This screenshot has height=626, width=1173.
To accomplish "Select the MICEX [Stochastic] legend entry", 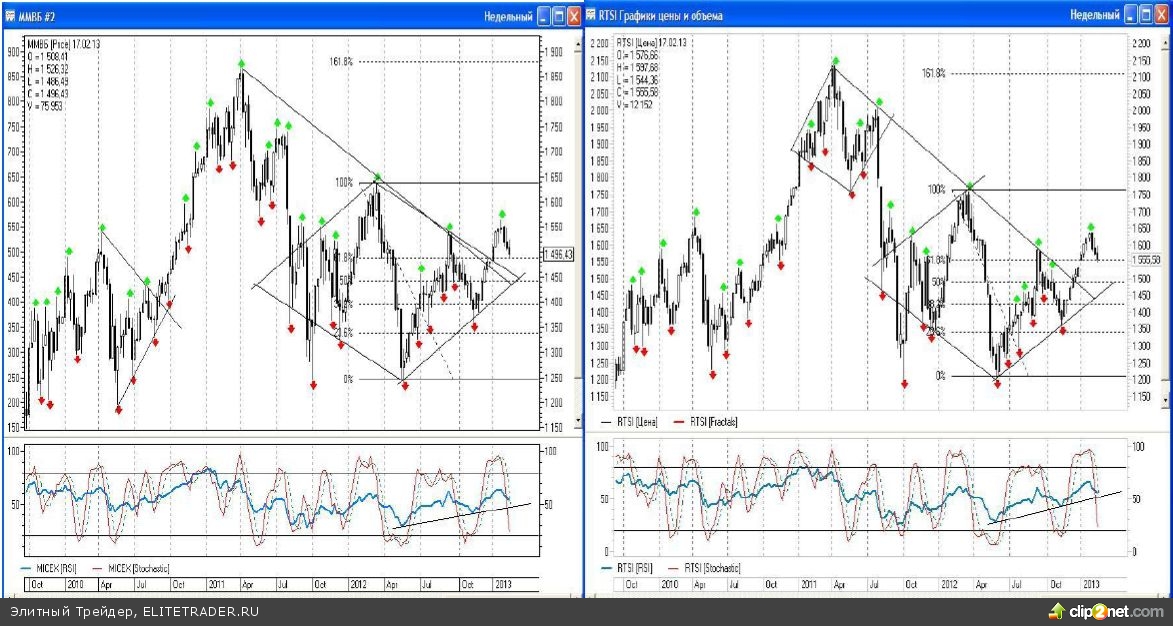I will [135, 568].
